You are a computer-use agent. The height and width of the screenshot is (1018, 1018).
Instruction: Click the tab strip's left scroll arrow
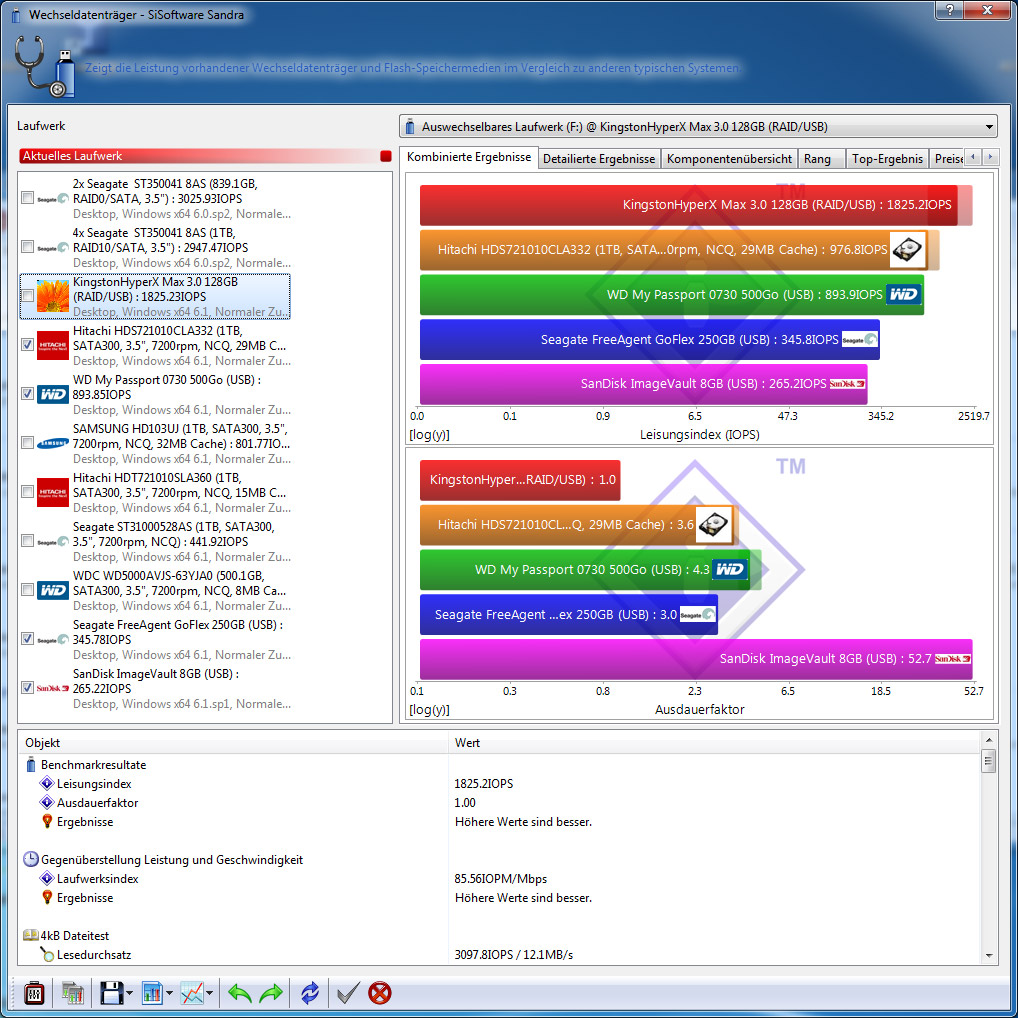pyautogui.click(x=973, y=157)
